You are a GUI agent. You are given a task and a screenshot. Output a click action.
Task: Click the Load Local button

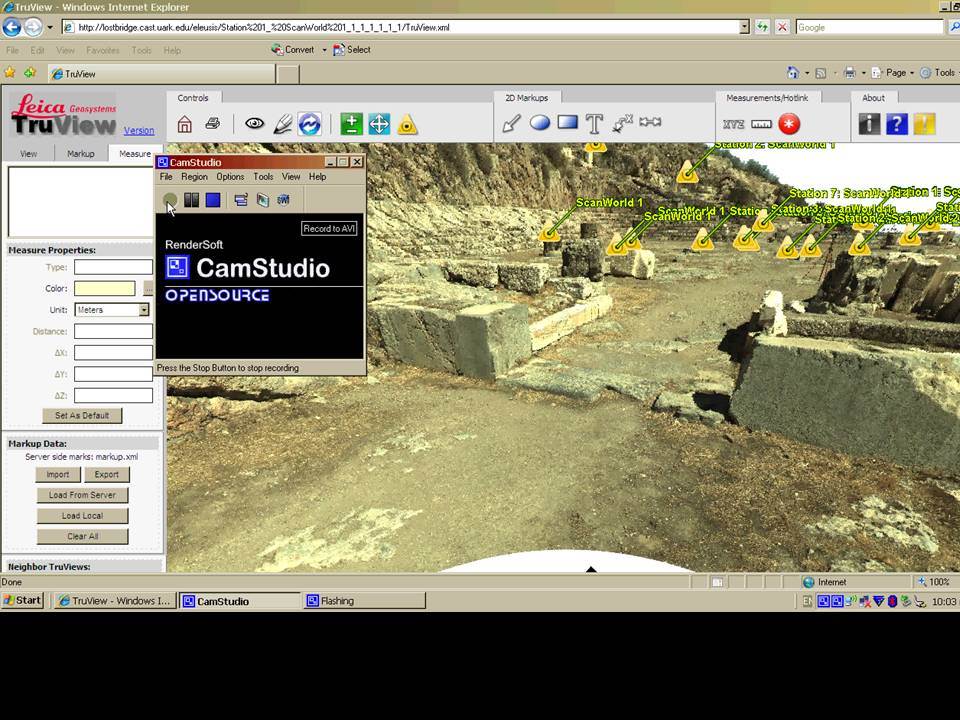(x=82, y=516)
